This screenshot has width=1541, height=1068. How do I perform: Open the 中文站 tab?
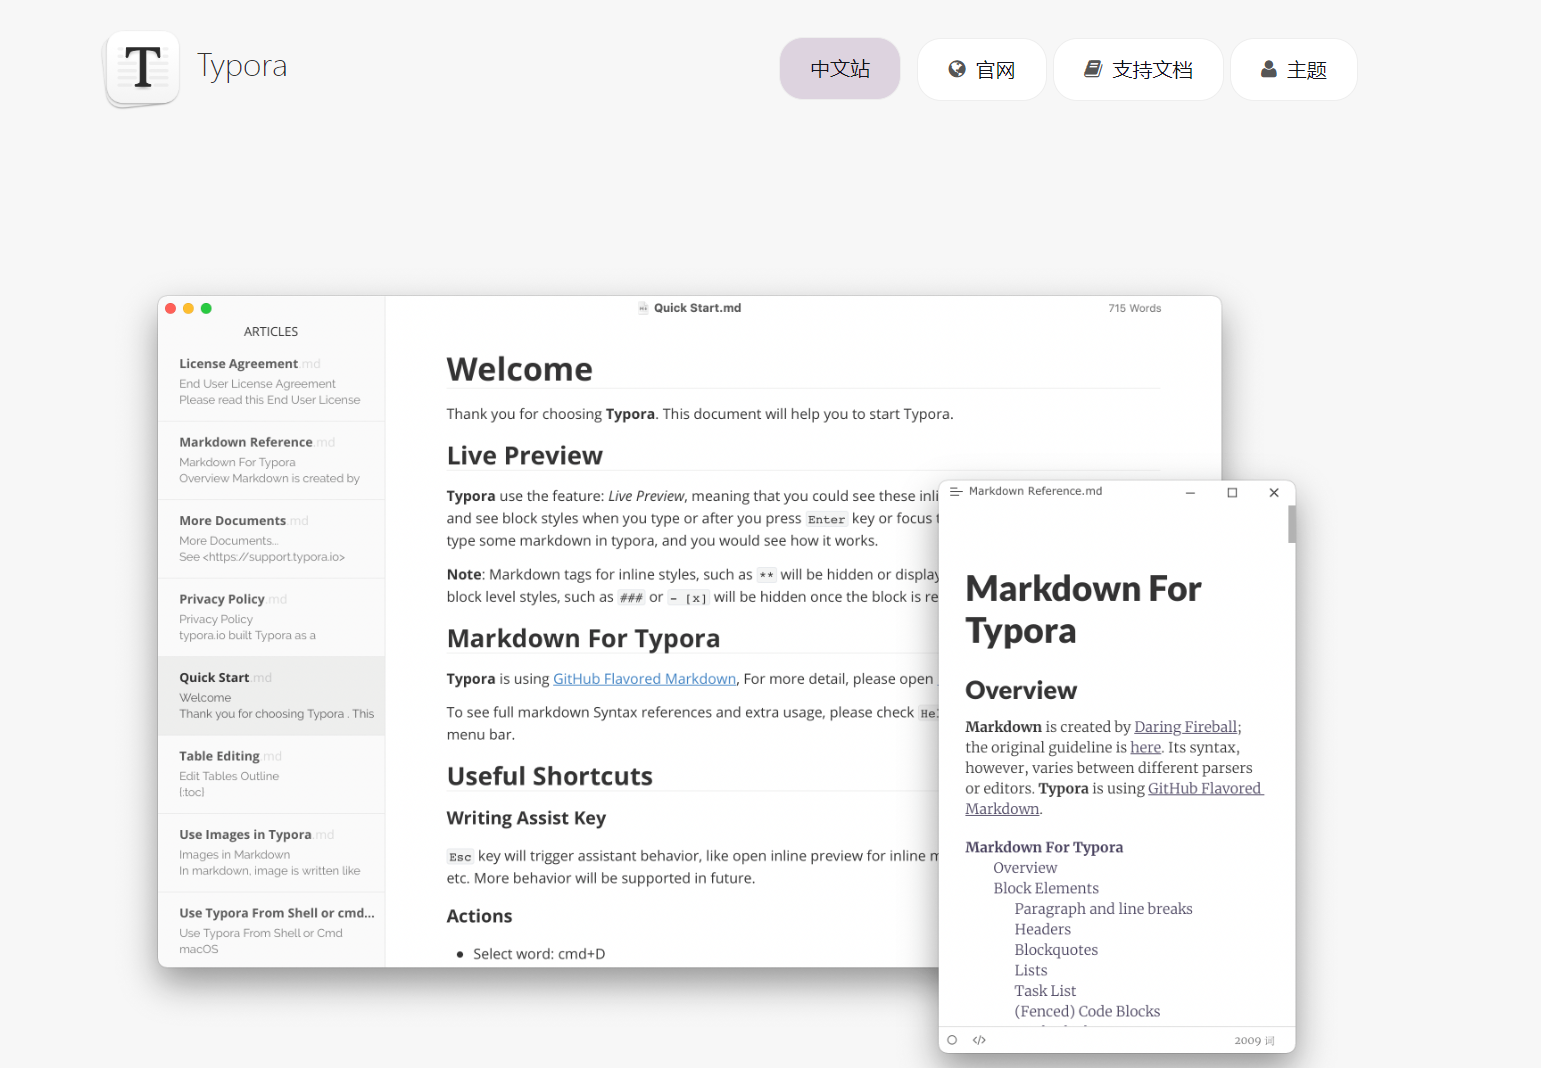(840, 69)
